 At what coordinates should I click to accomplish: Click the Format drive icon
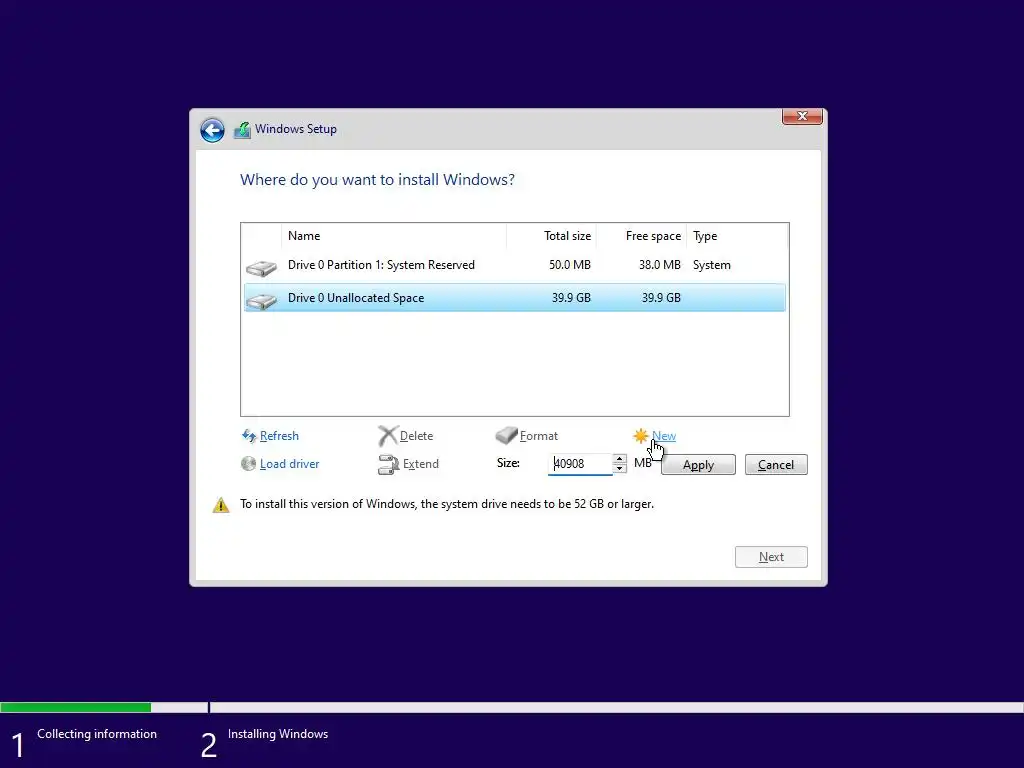click(506, 435)
